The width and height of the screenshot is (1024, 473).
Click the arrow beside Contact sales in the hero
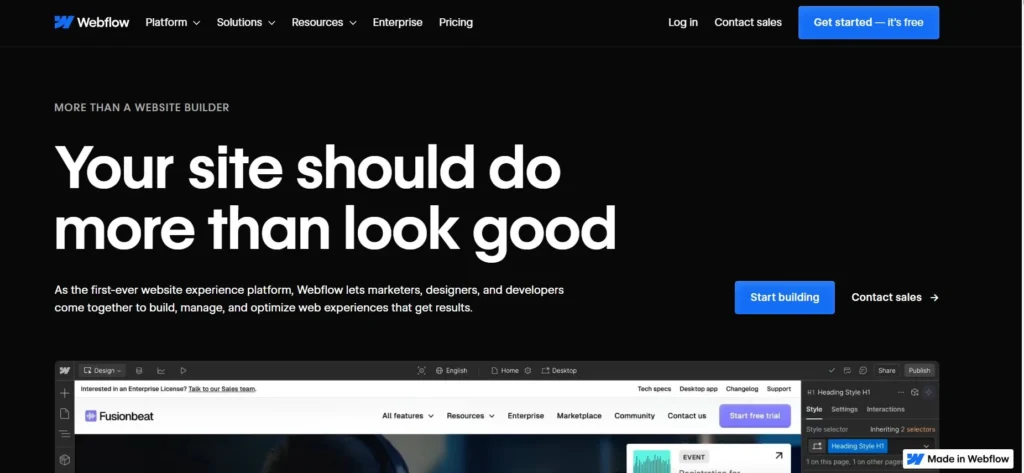pos(935,297)
